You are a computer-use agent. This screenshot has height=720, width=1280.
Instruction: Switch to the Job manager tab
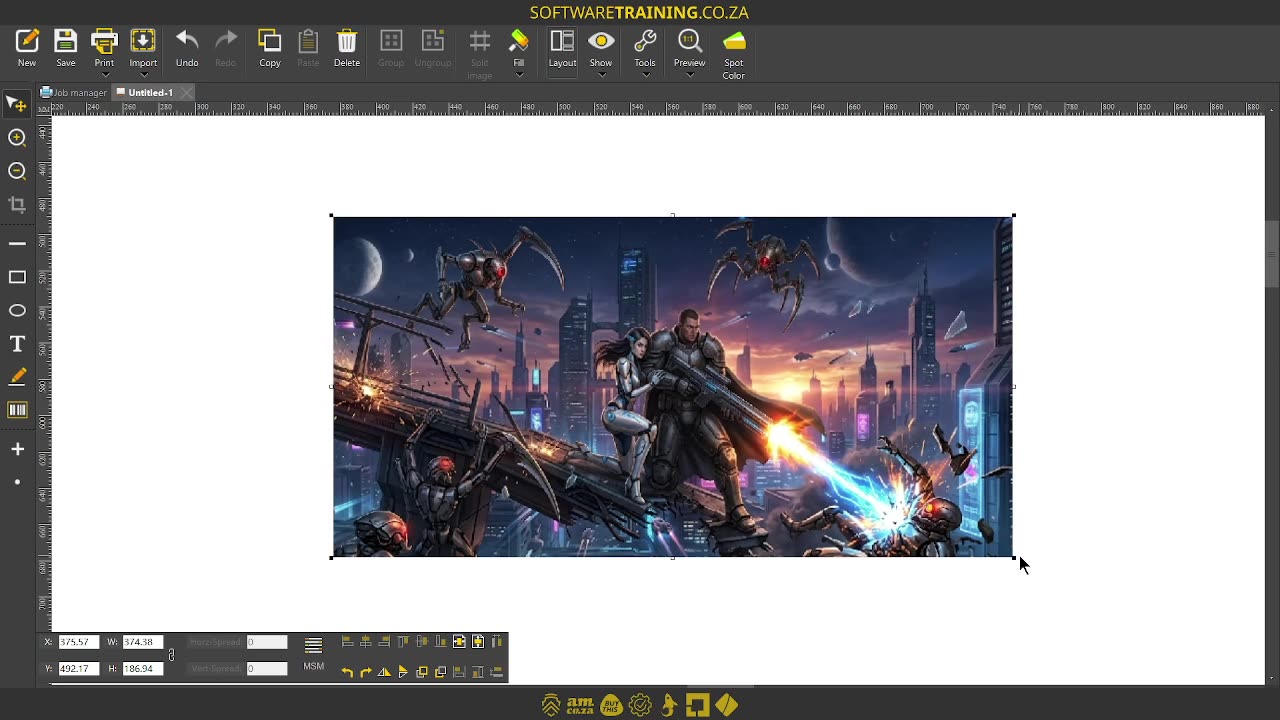[x=73, y=92]
